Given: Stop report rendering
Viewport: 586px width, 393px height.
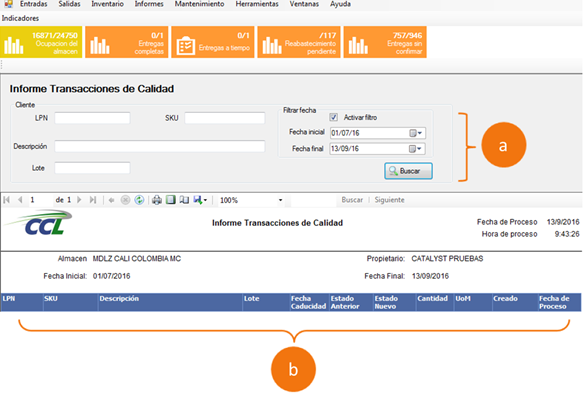Looking at the screenshot, I should (x=125, y=200).
